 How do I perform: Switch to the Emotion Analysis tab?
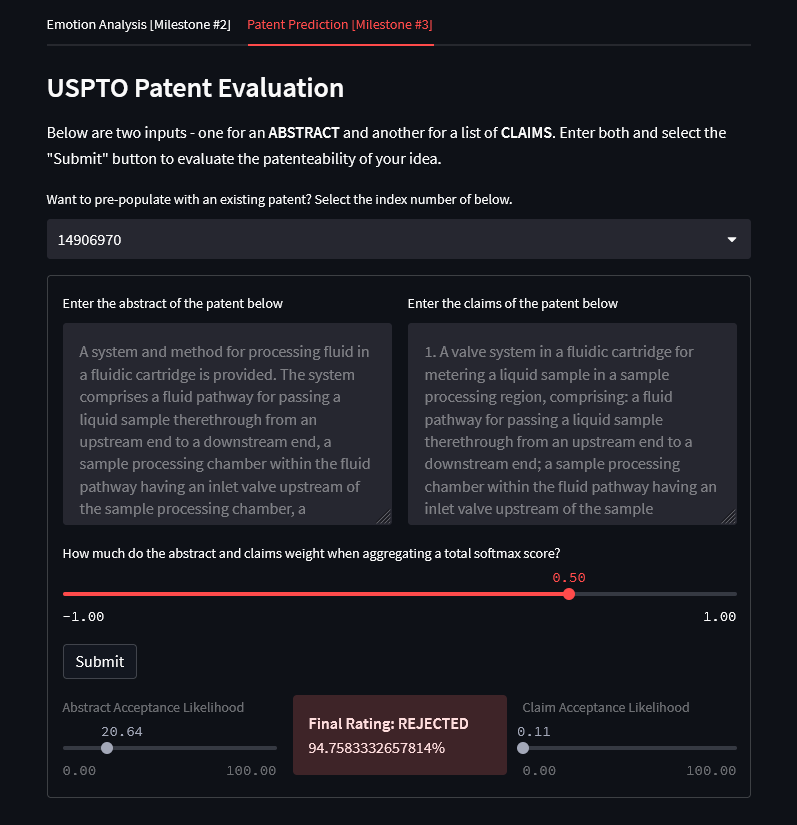tap(138, 24)
